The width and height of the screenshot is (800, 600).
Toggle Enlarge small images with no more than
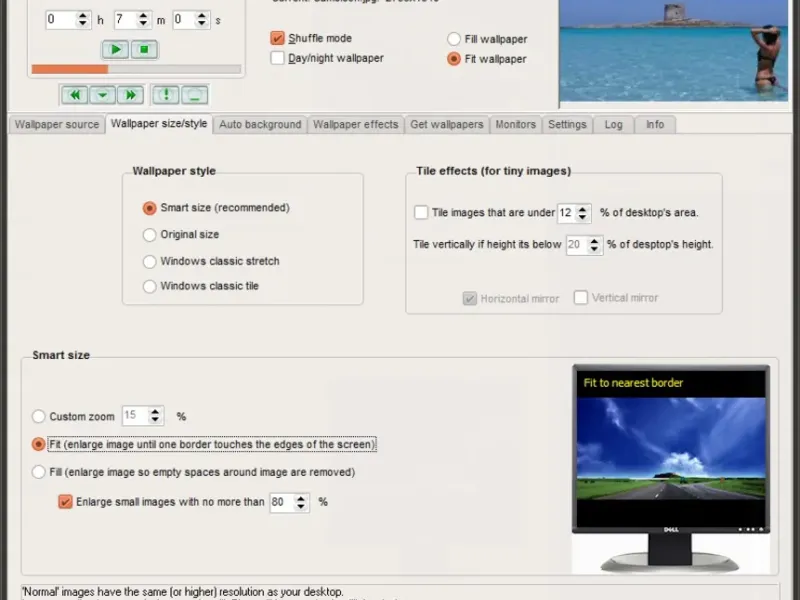[x=65, y=502]
